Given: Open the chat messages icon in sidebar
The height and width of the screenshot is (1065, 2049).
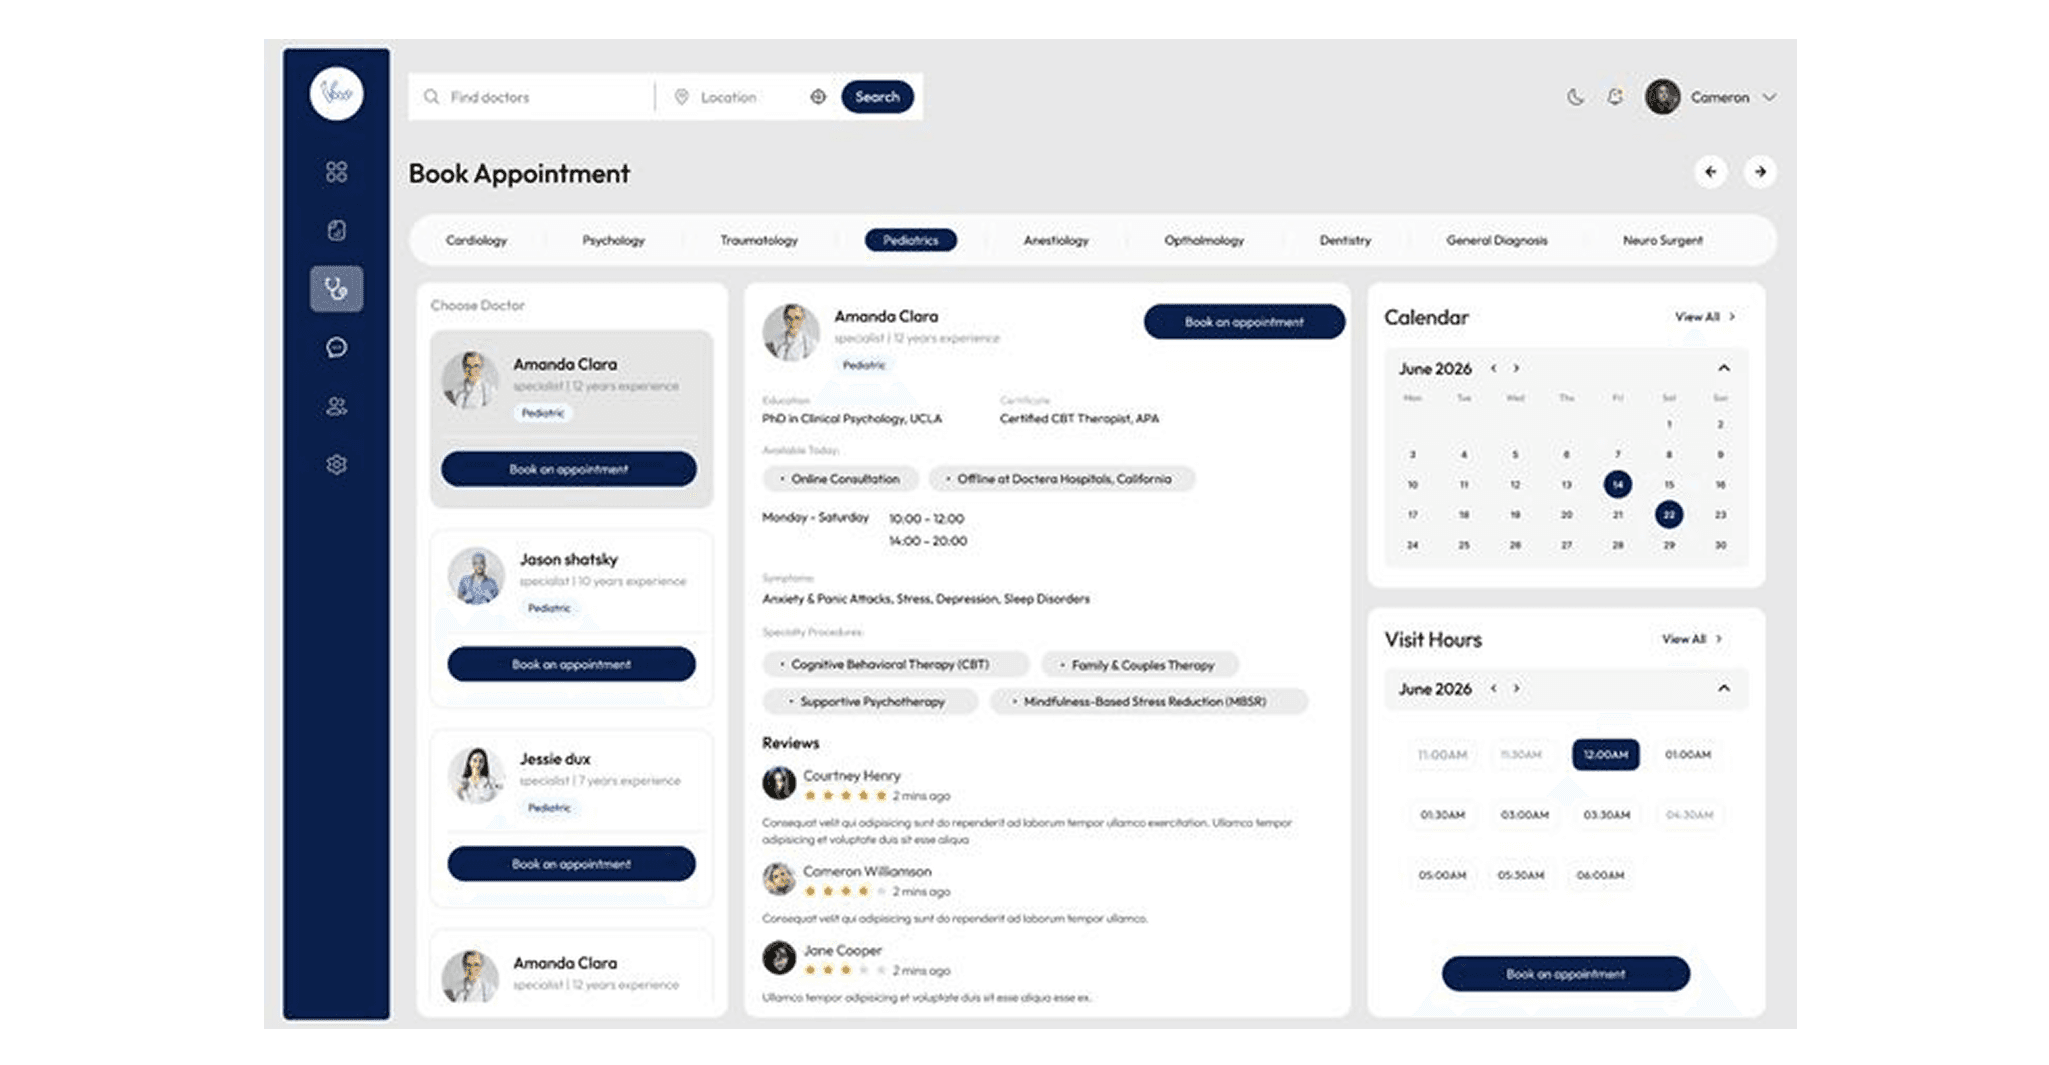Looking at the screenshot, I should (x=336, y=347).
